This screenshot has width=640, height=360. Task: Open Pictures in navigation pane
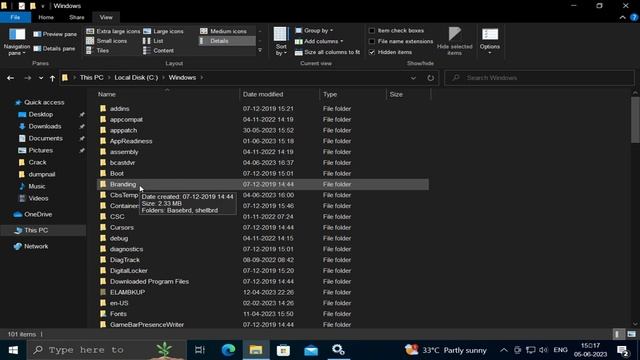click(x=40, y=150)
